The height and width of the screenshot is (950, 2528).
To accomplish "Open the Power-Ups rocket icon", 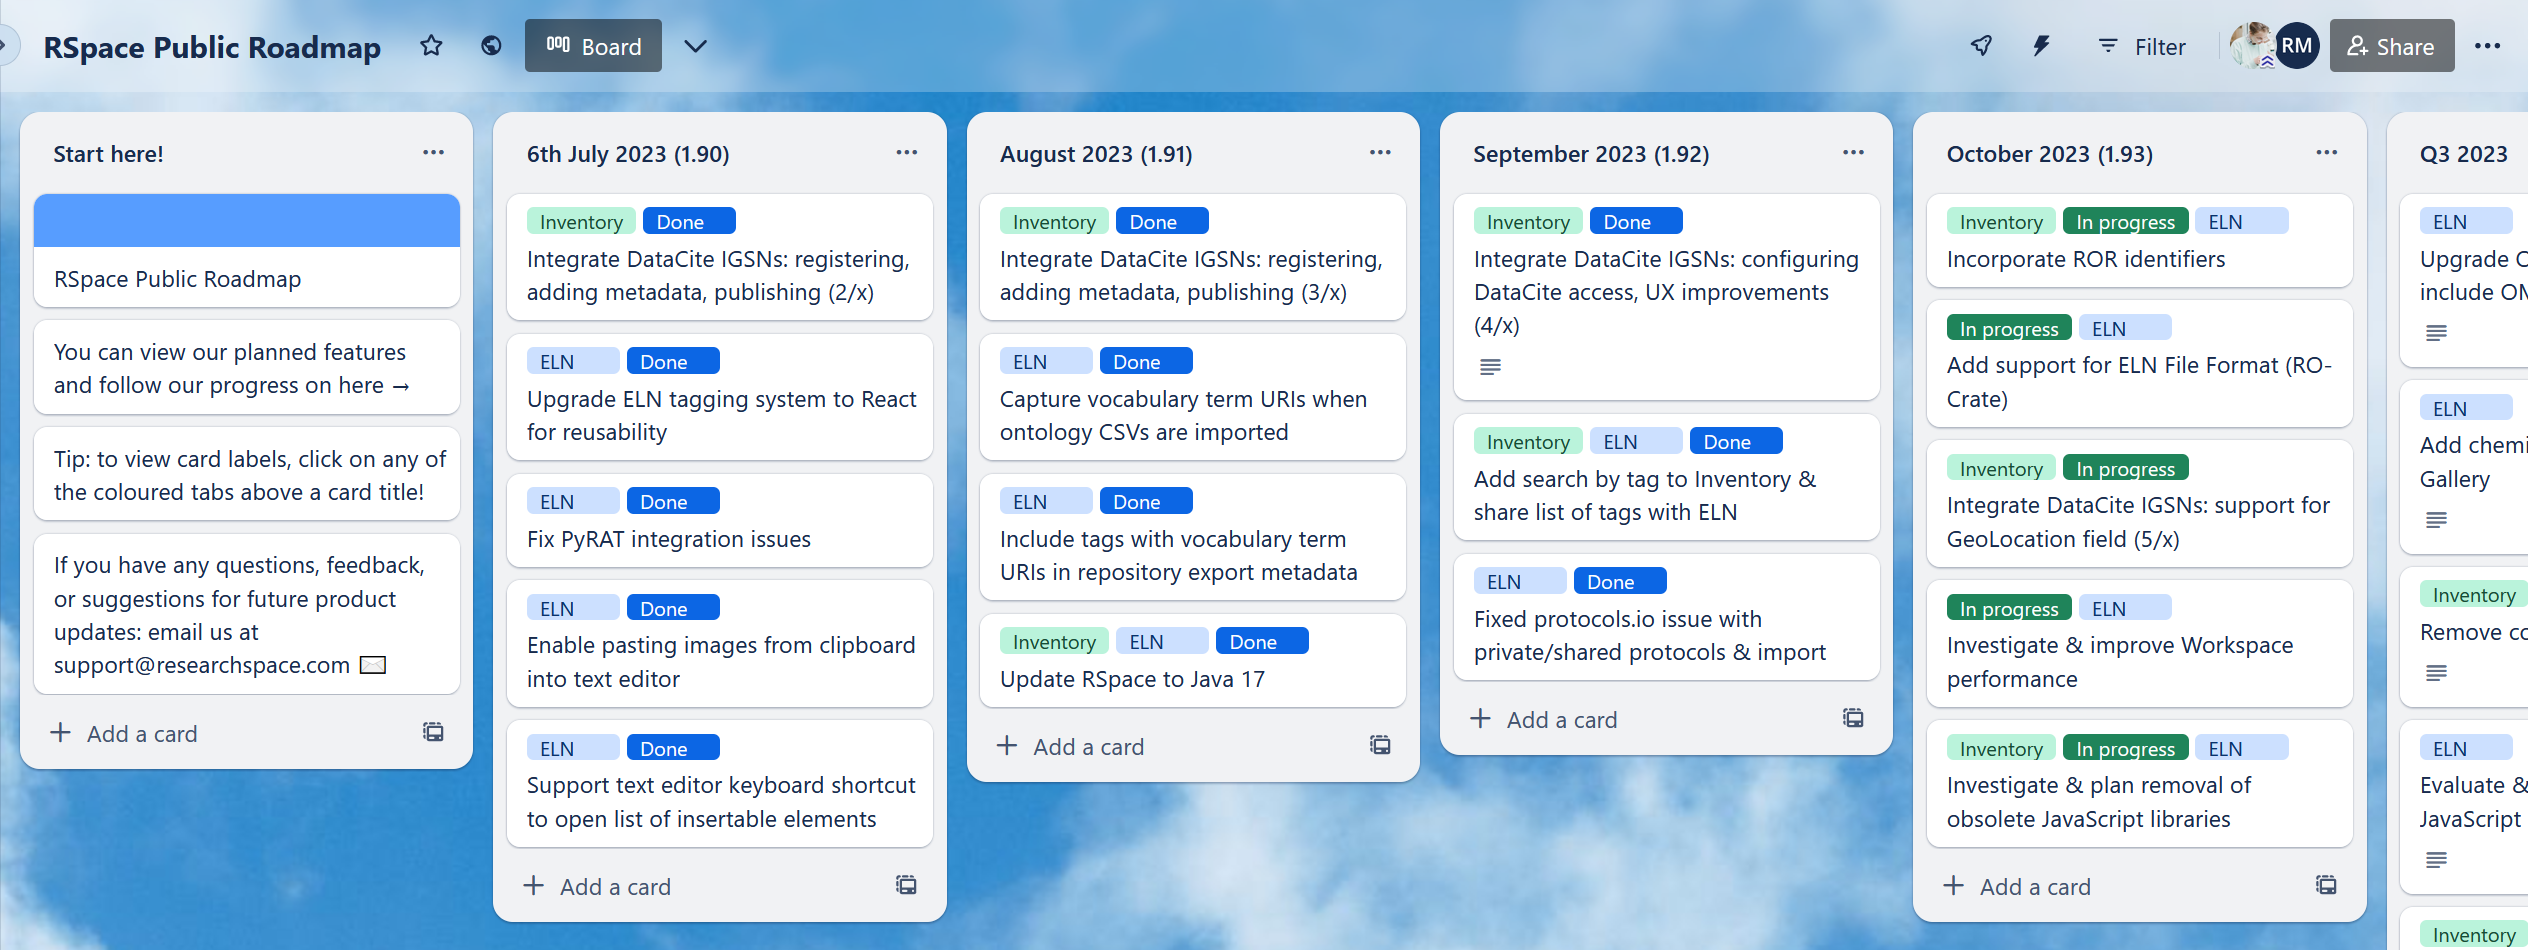I will tap(1981, 46).
